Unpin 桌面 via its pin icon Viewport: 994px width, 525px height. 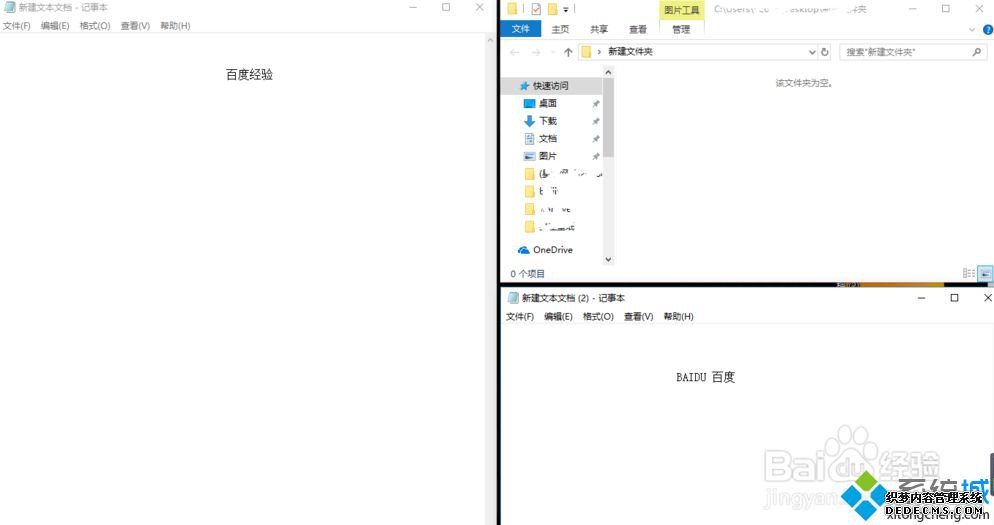coord(595,103)
